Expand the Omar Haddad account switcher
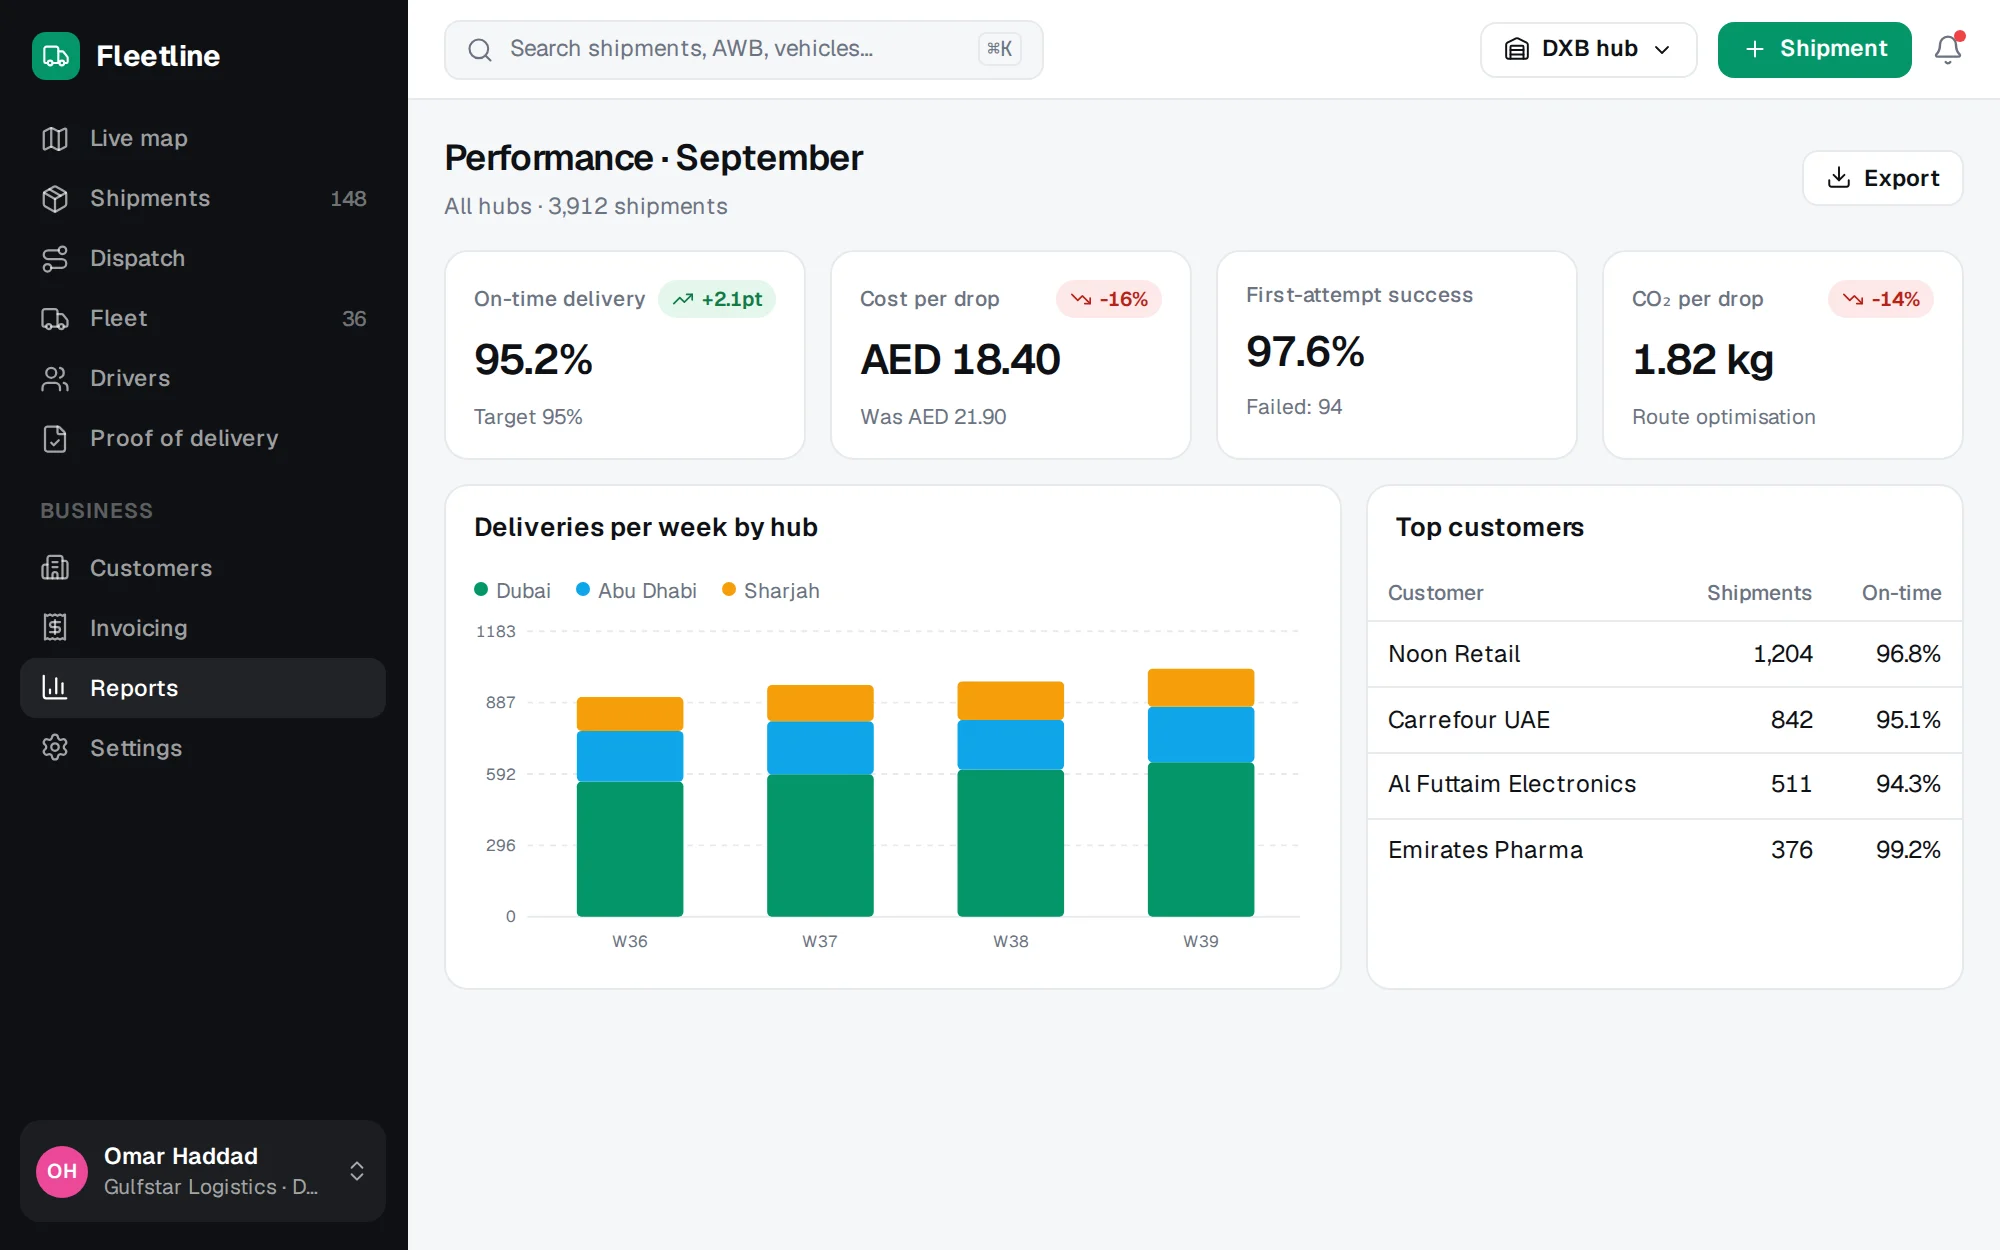The image size is (2000, 1250). 203,1171
